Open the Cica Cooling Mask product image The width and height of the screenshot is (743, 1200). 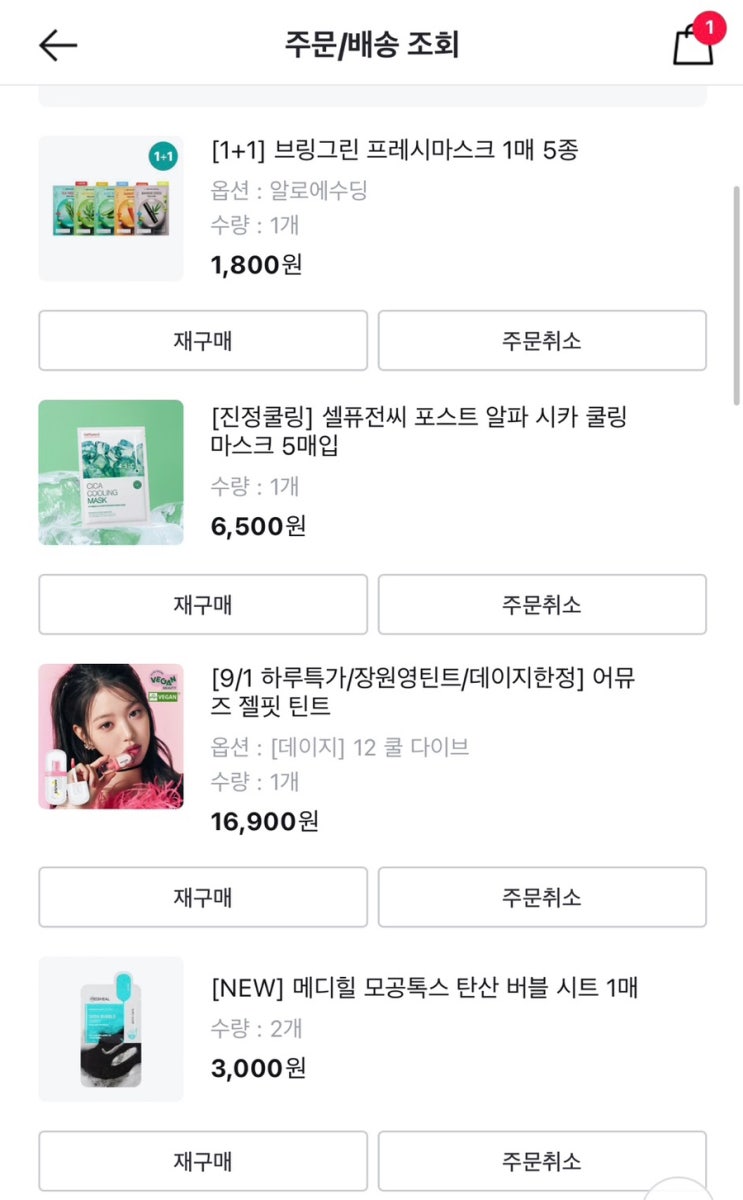click(x=111, y=472)
